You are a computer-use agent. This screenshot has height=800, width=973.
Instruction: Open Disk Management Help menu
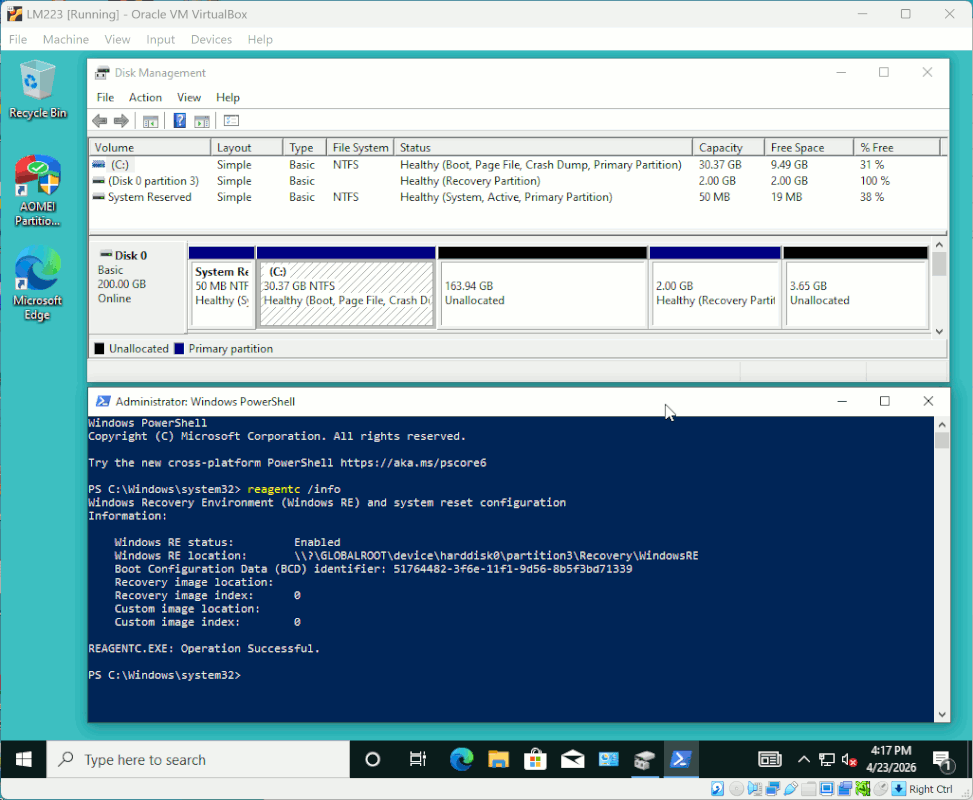coord(228,97)
